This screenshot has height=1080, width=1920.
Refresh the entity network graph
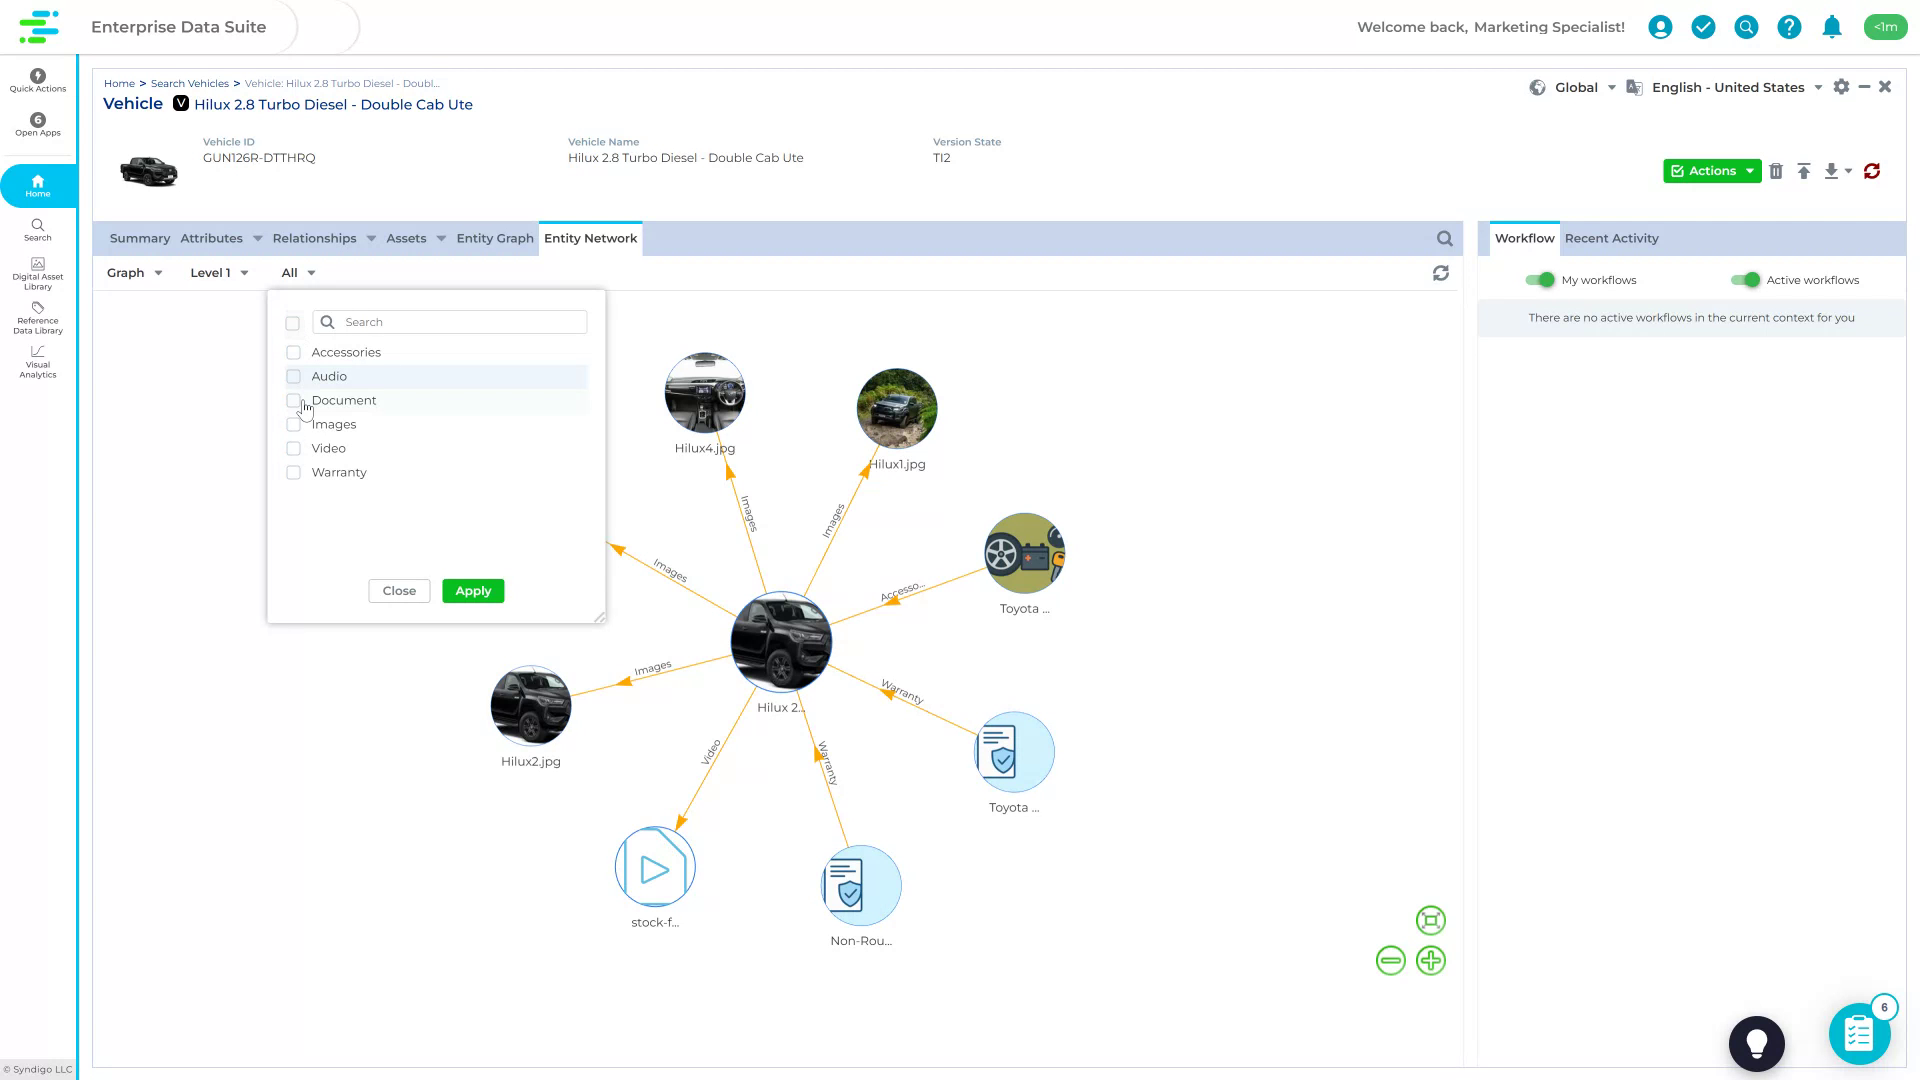point(1440,272)
